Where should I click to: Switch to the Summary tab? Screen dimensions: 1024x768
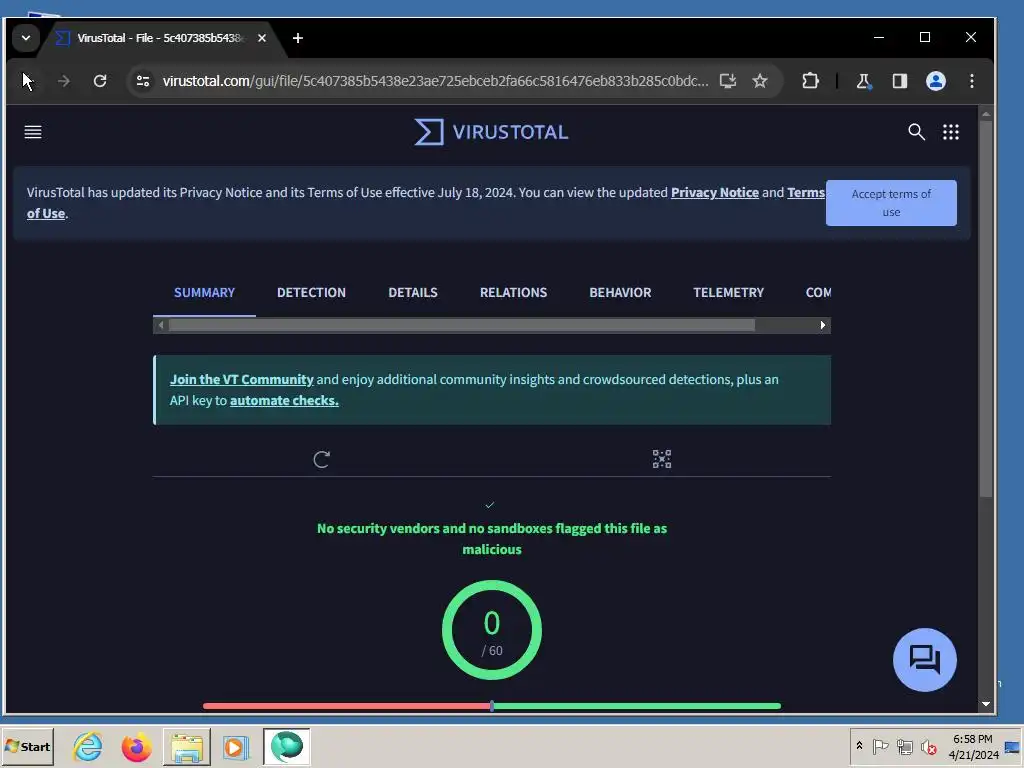[204, 293]
